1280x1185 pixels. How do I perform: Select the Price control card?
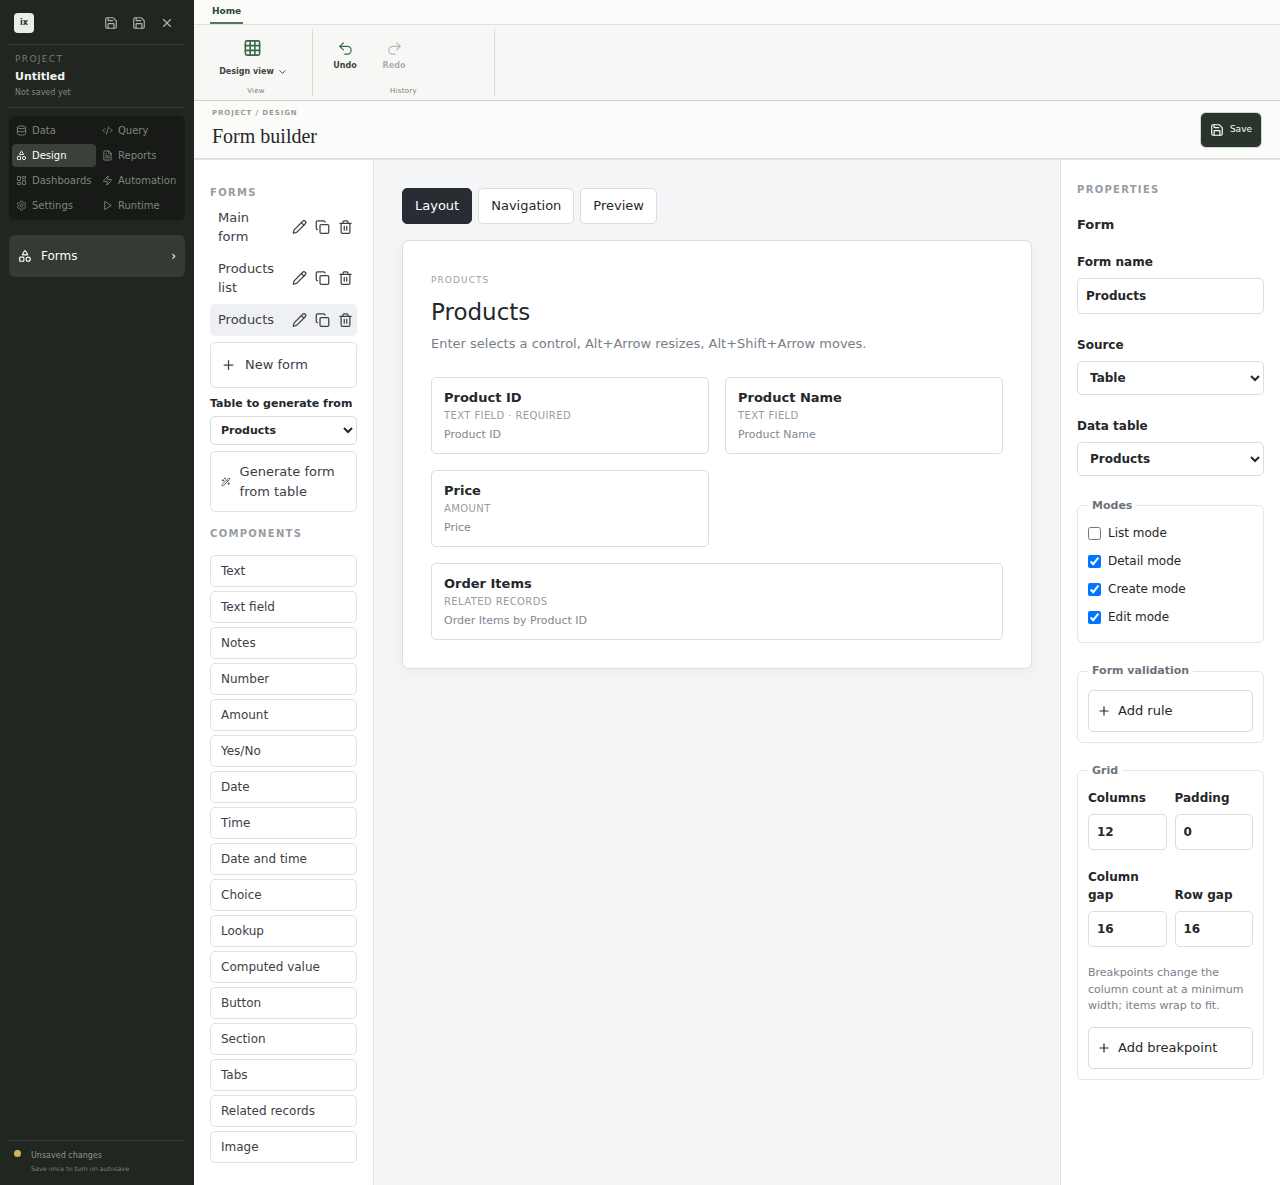570,509
